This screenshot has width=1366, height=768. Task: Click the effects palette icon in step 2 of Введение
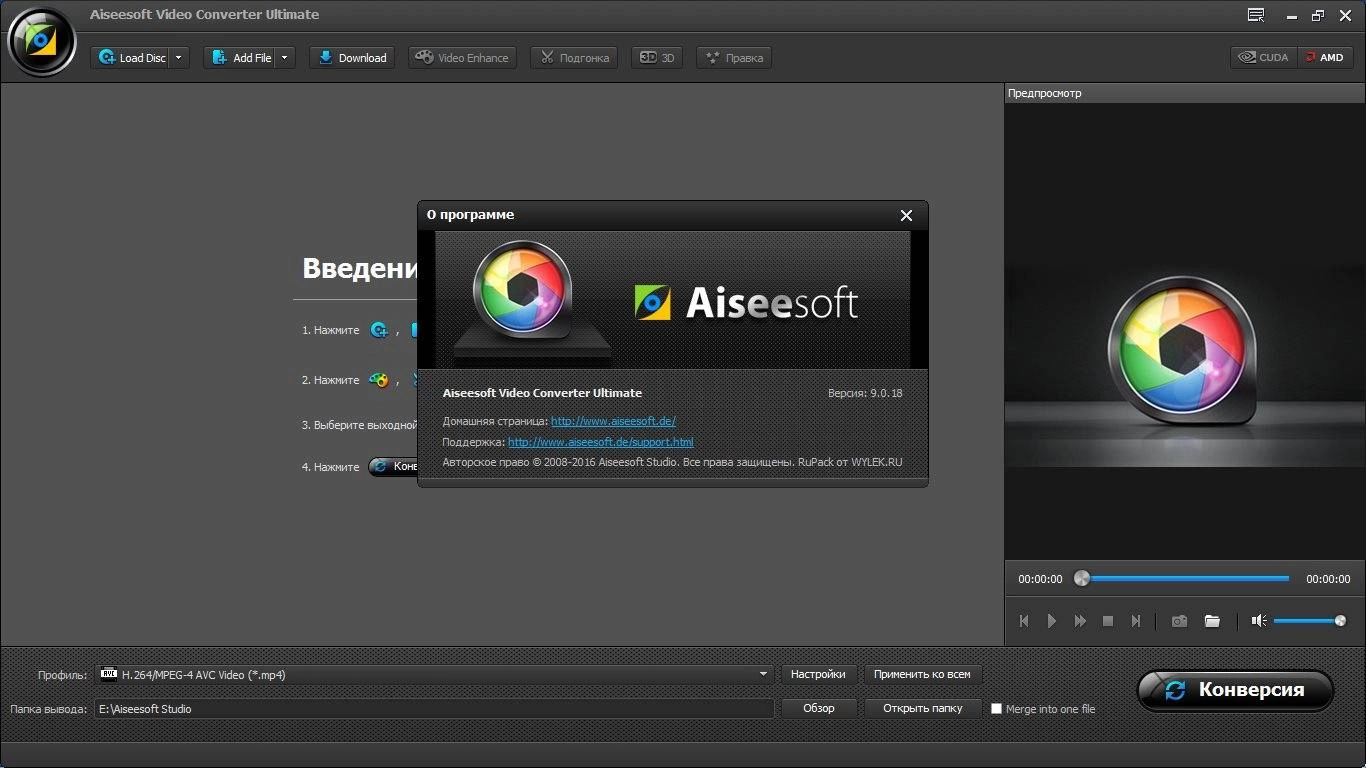pos(379,380)
